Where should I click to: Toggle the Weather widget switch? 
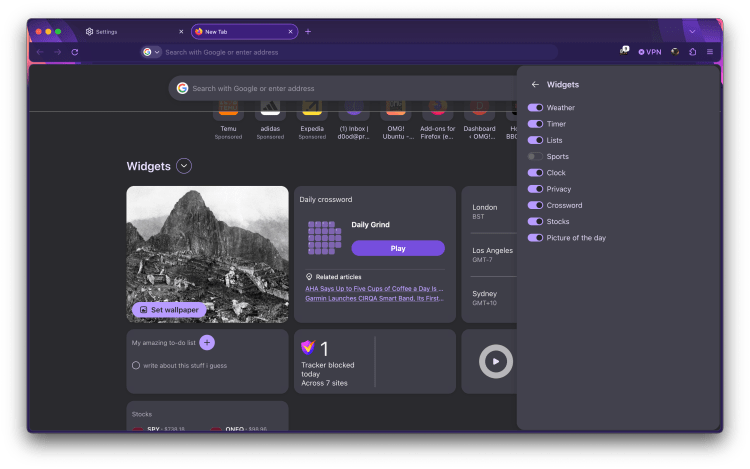coord(535,108)
